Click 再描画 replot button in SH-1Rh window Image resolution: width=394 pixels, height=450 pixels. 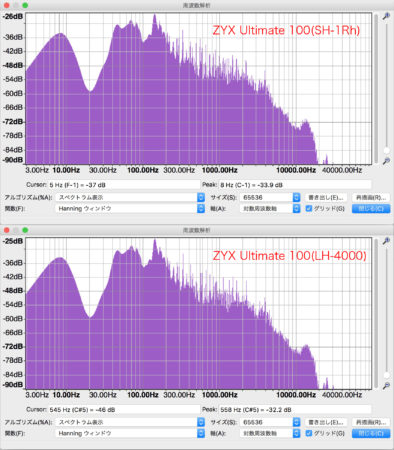tap(371, 197)
